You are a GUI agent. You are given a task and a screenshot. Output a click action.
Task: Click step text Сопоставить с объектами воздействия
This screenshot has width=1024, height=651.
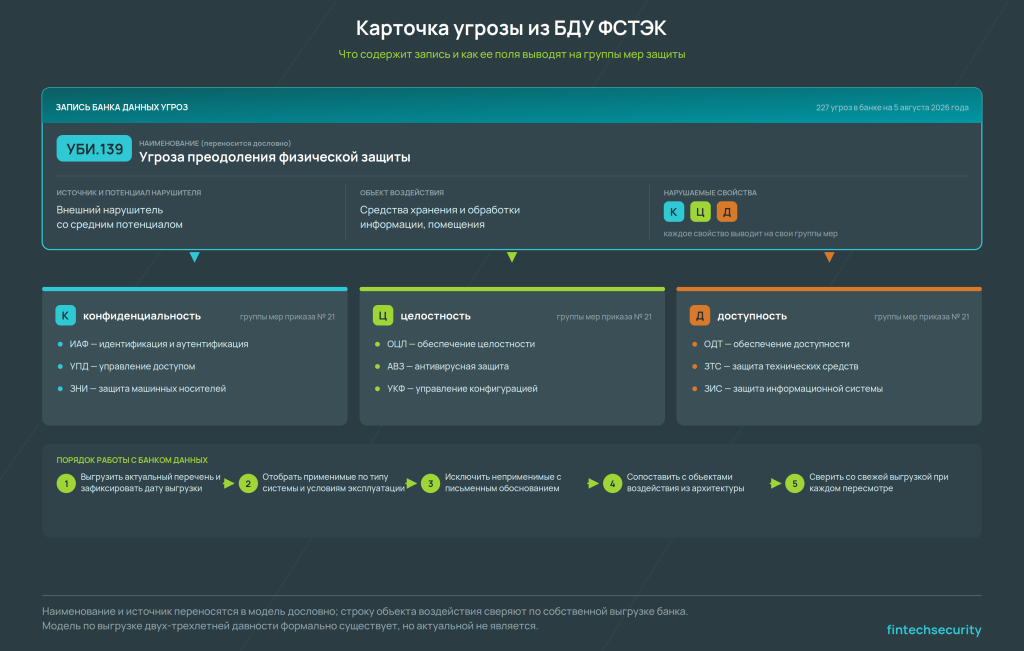coord(685,483)
